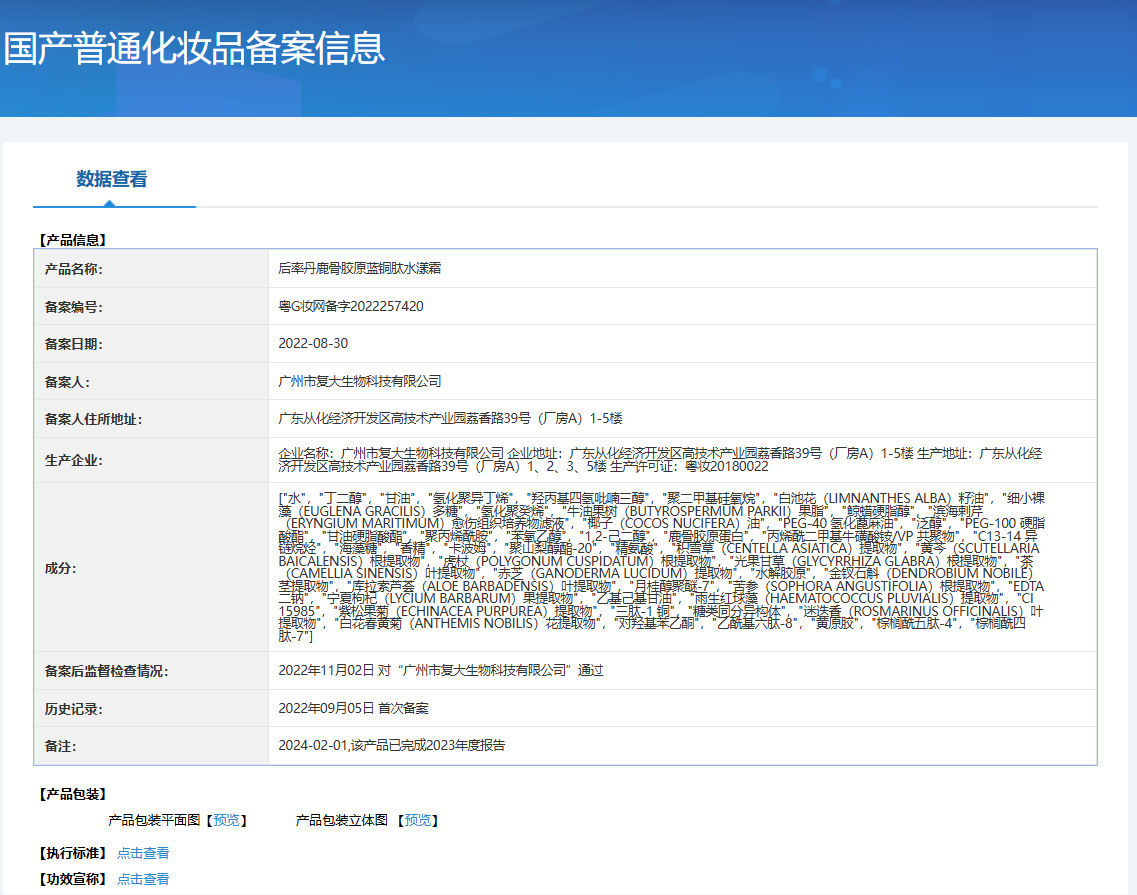This screenshot has height=895, width=1137.
Task: Open 点击查看 link for 功效宣称
Action: point(143,879)
